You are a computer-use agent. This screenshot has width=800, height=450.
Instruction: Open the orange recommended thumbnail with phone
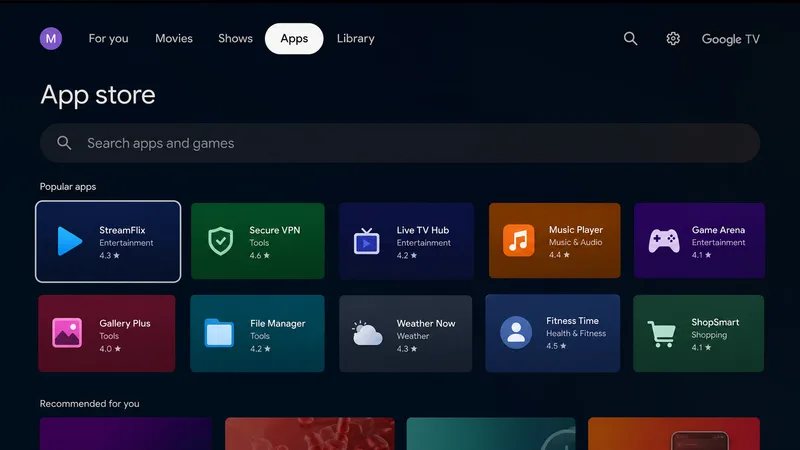click(x=674, y=434)
